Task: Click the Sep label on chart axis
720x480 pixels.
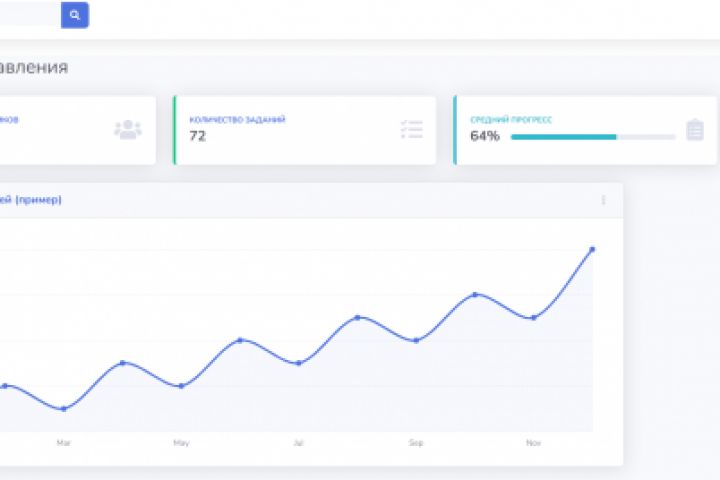Action: (x=416, y=442)
